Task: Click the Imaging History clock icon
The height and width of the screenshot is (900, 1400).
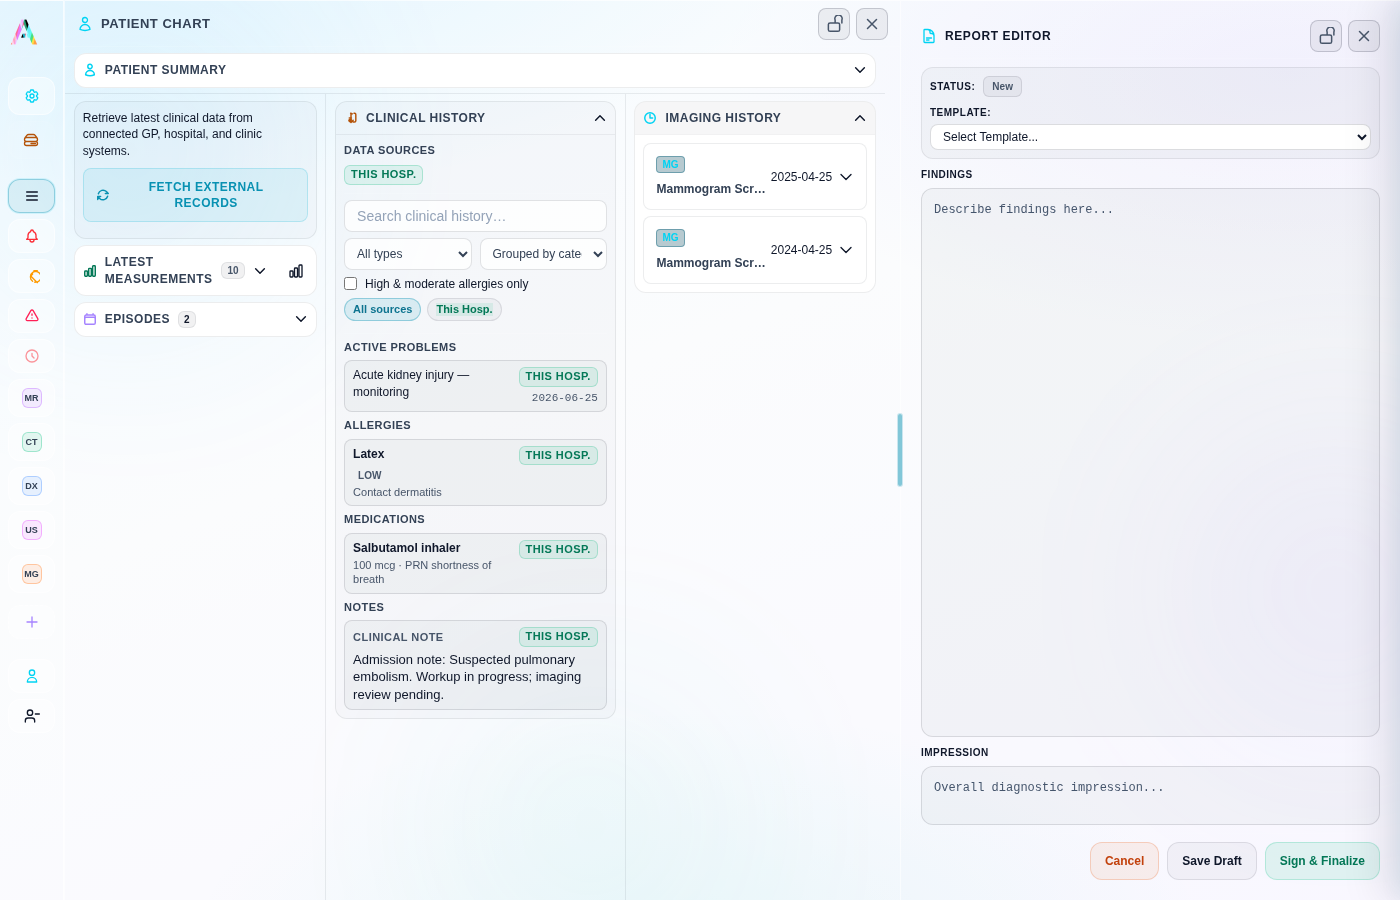Action: 650,118
